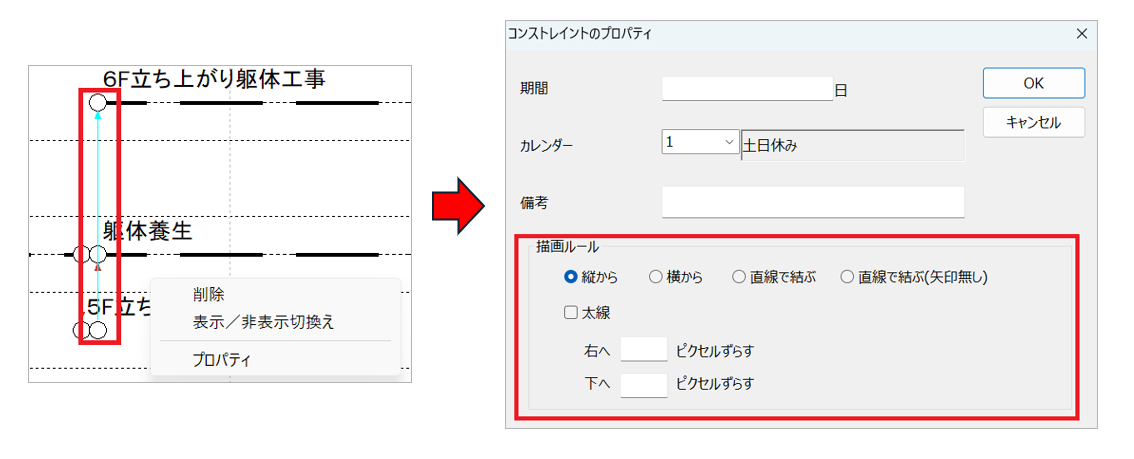Enable the 太線 checkbox
The height and width of the screenshot is (459, 1134).
571,312
